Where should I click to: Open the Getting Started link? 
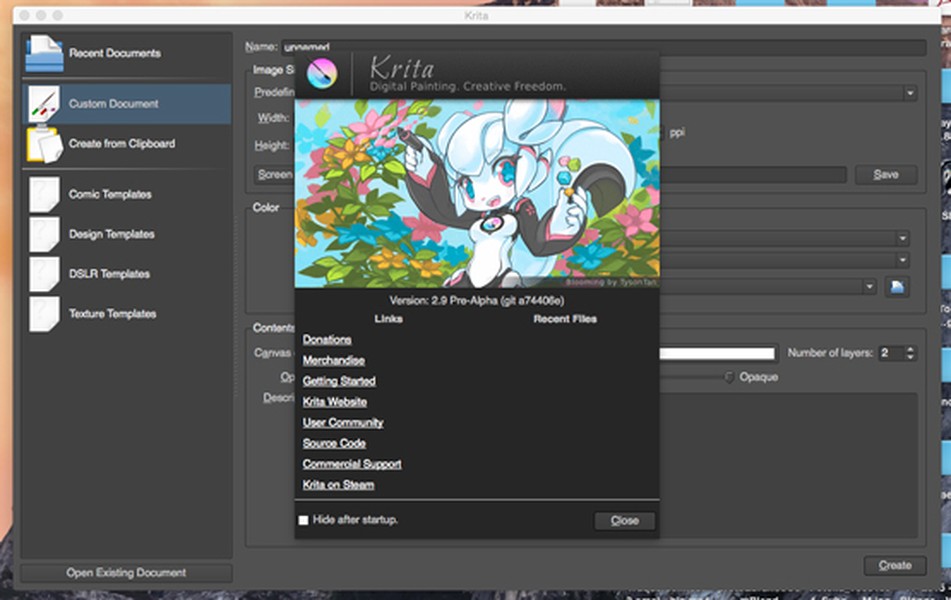pos(339,381)
